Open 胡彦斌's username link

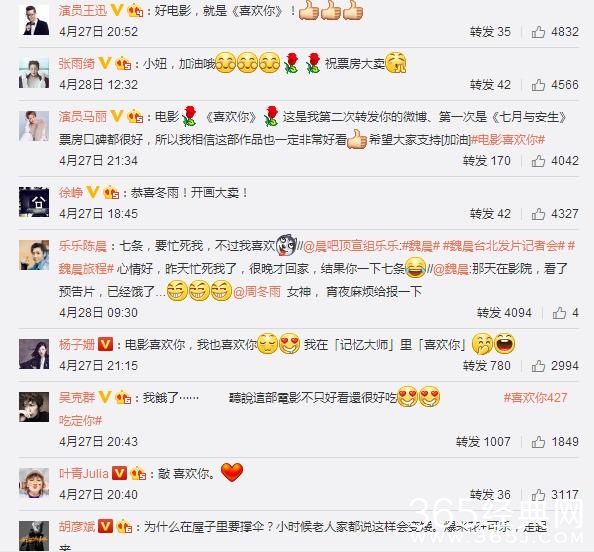(77, 527)
